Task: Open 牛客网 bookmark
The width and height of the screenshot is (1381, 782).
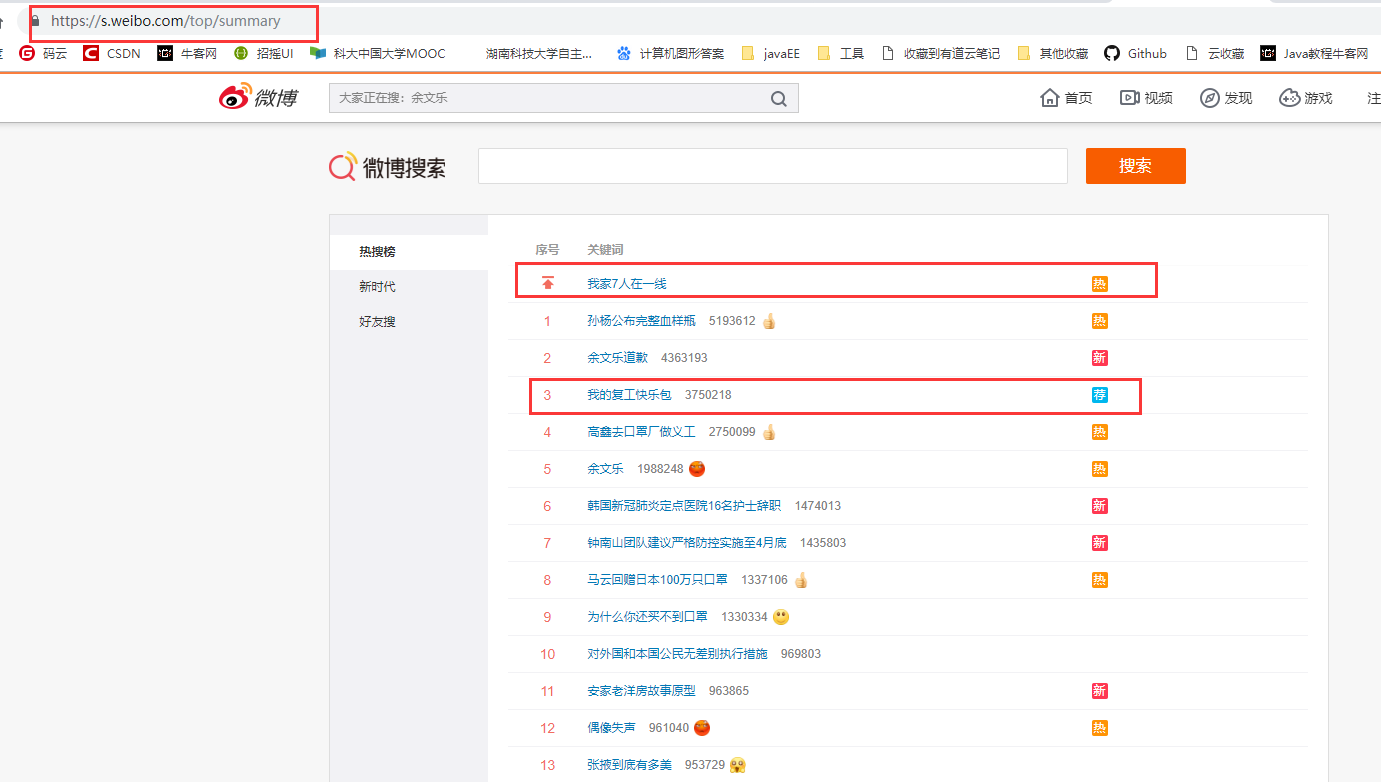Action: 187,54
